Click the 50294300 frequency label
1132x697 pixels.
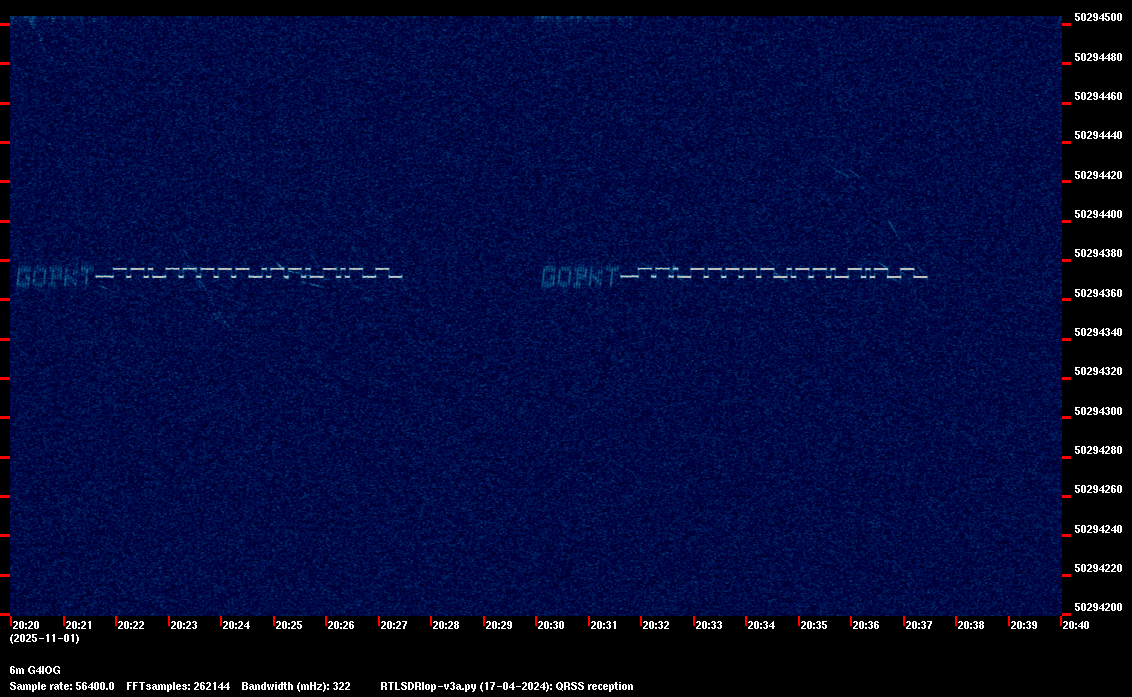tap(1098, 411)
